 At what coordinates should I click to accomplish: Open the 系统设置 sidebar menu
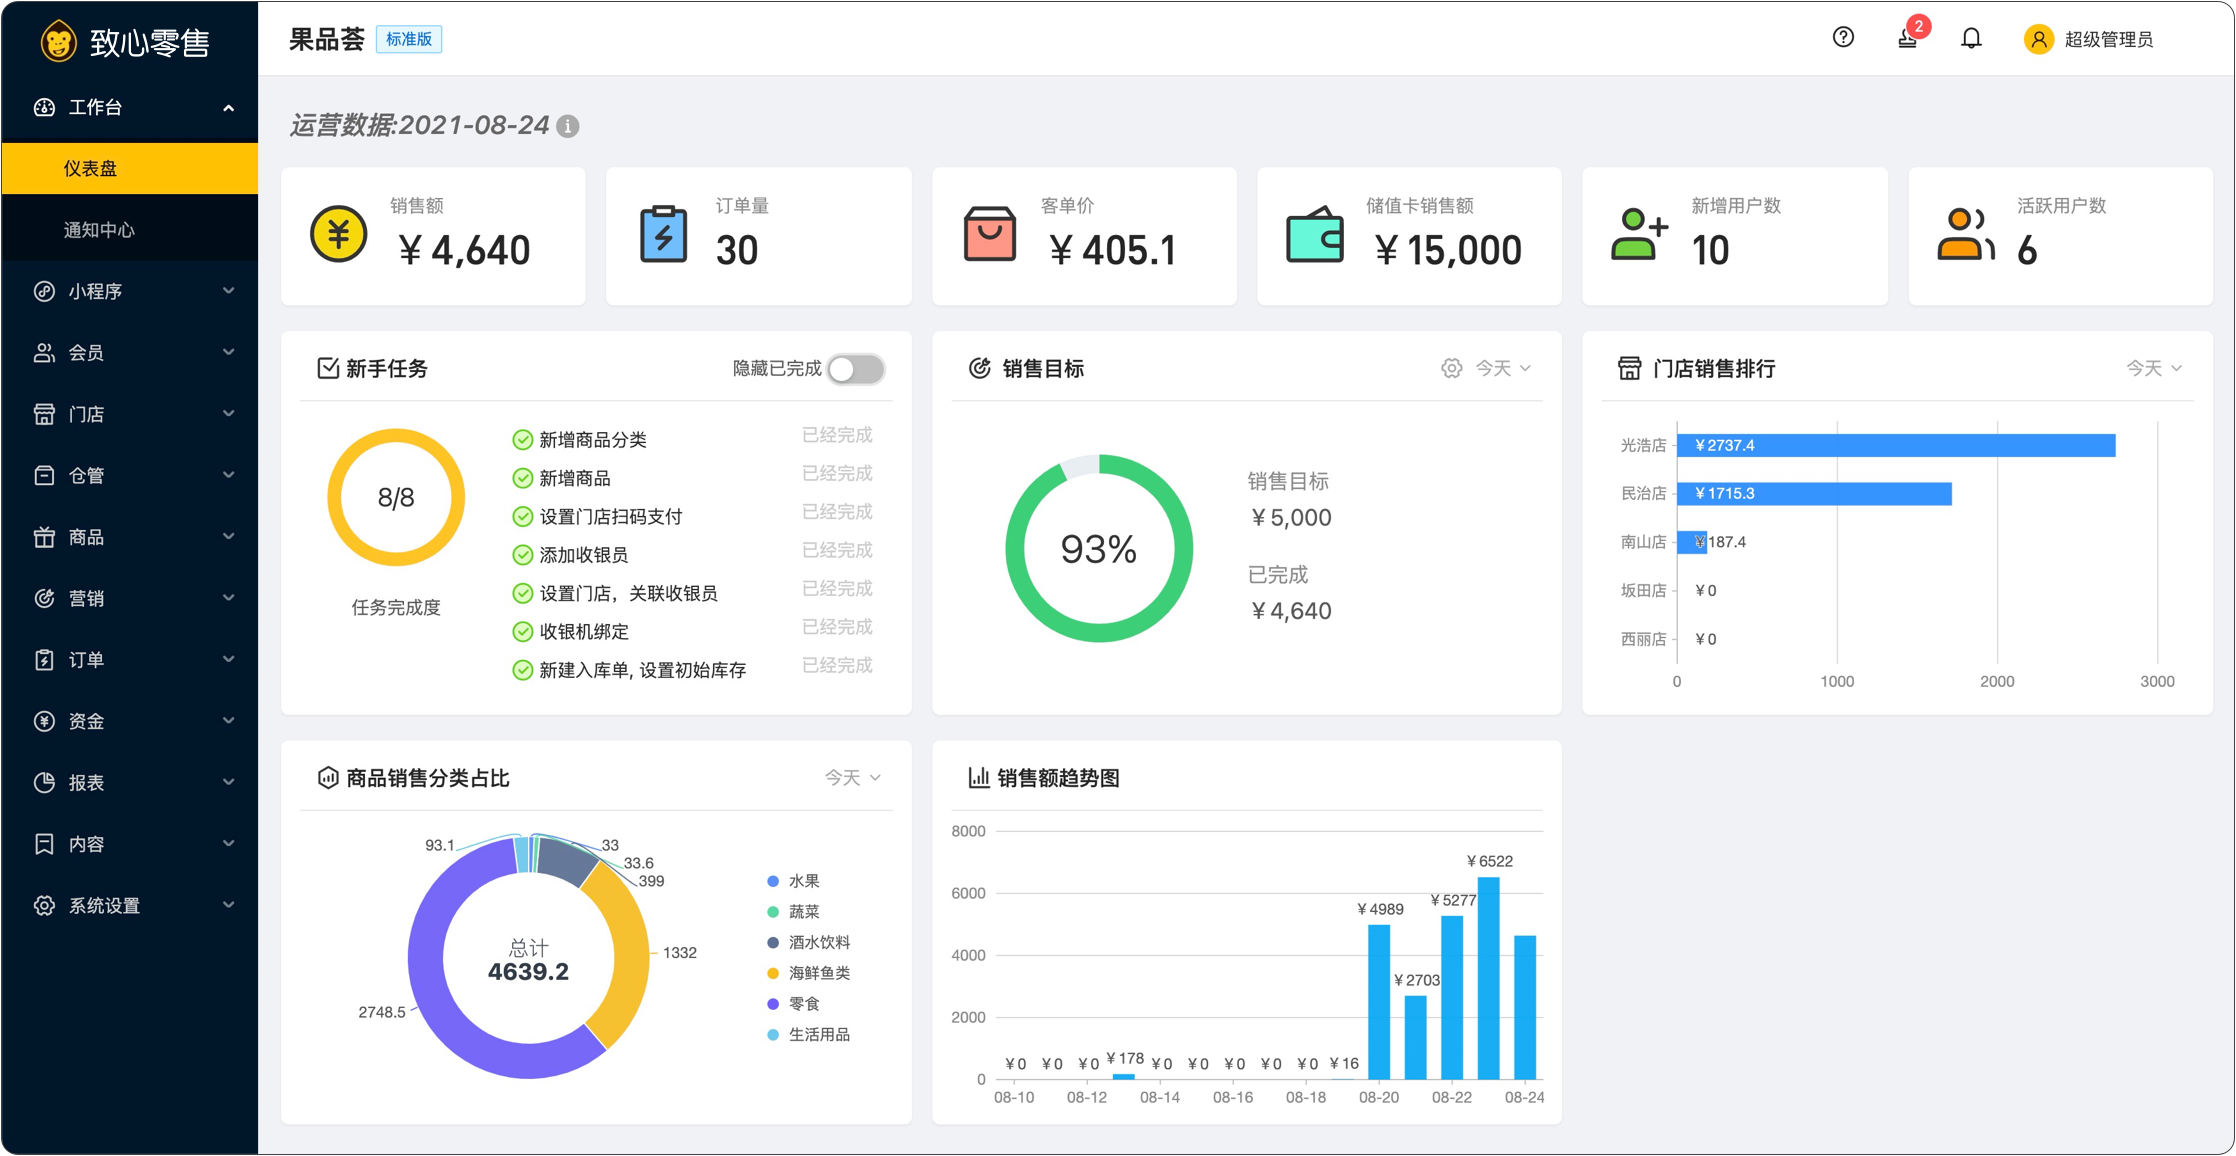pyautogui.click(x=130, y=905)
